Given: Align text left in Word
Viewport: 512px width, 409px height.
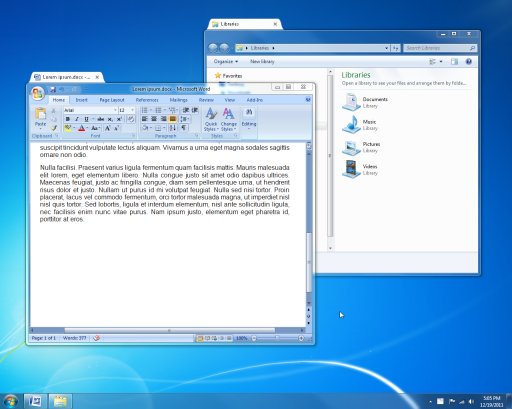Looking at the screenshot, I should [144, 119].
